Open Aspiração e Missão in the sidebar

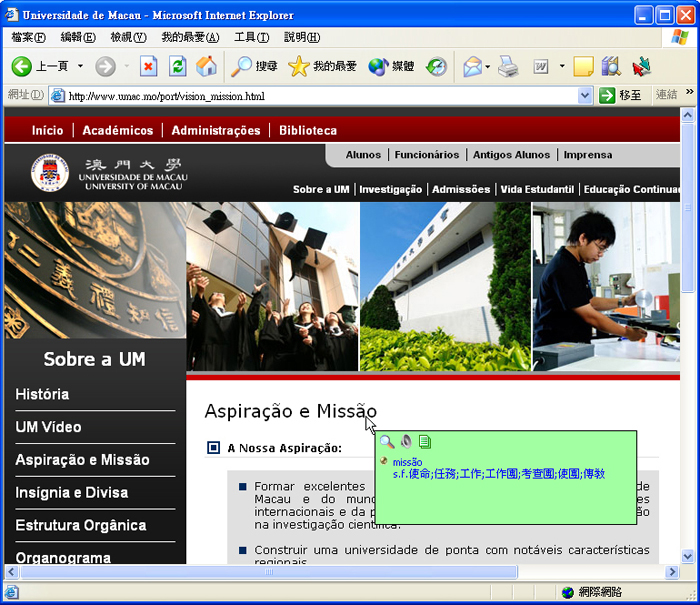point(83,460)
